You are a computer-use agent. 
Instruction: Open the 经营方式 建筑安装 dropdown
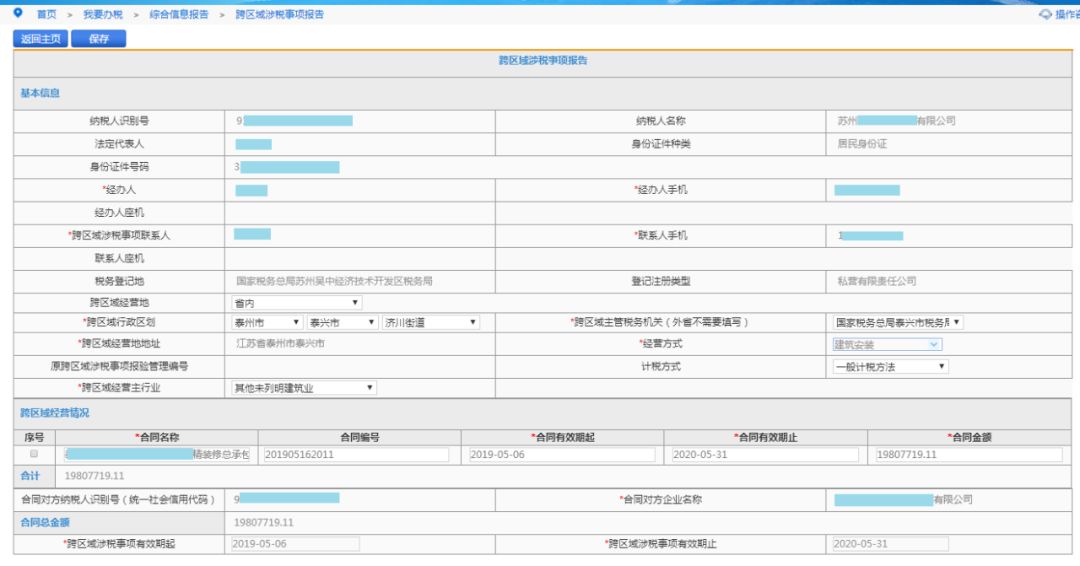click(x=887, y=345)
